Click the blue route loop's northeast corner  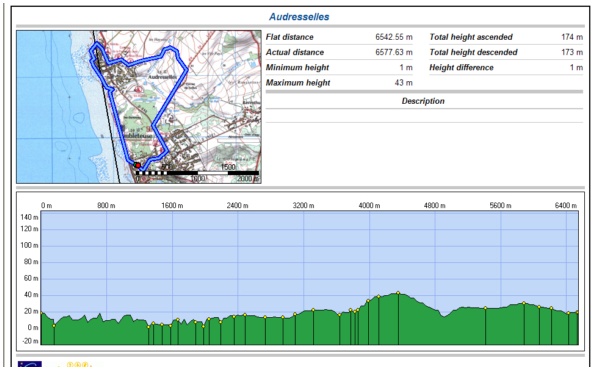coord(170,49)
